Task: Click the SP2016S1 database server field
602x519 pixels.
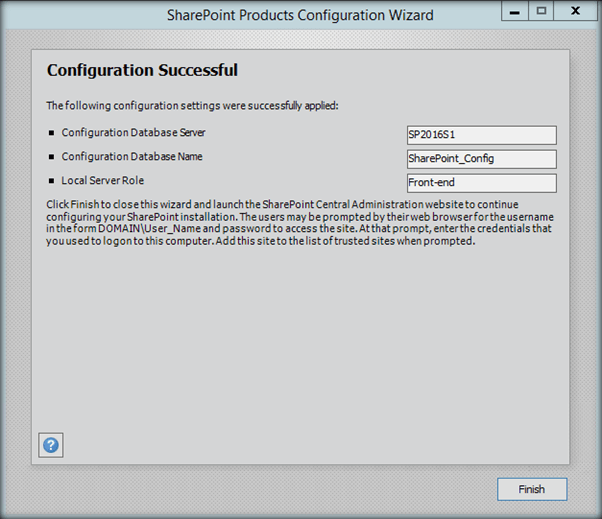Action: click(480, 135)
